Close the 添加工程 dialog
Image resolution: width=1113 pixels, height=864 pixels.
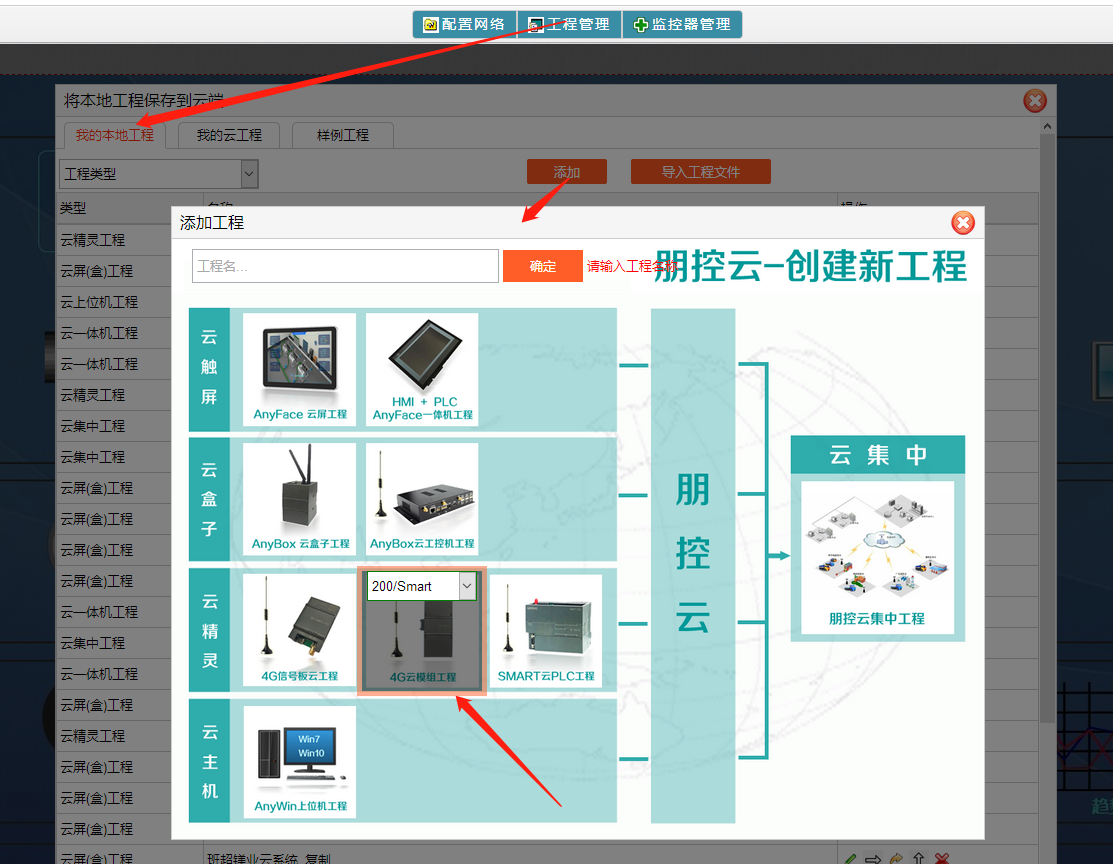962,223
